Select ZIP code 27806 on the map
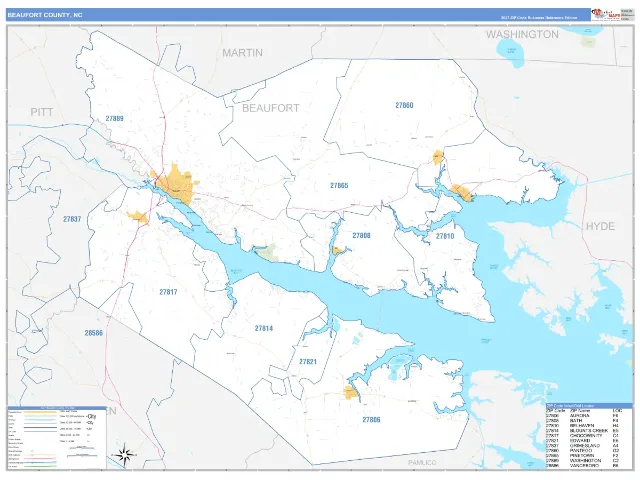Screen dimensions: 640x480 [371, 420]
